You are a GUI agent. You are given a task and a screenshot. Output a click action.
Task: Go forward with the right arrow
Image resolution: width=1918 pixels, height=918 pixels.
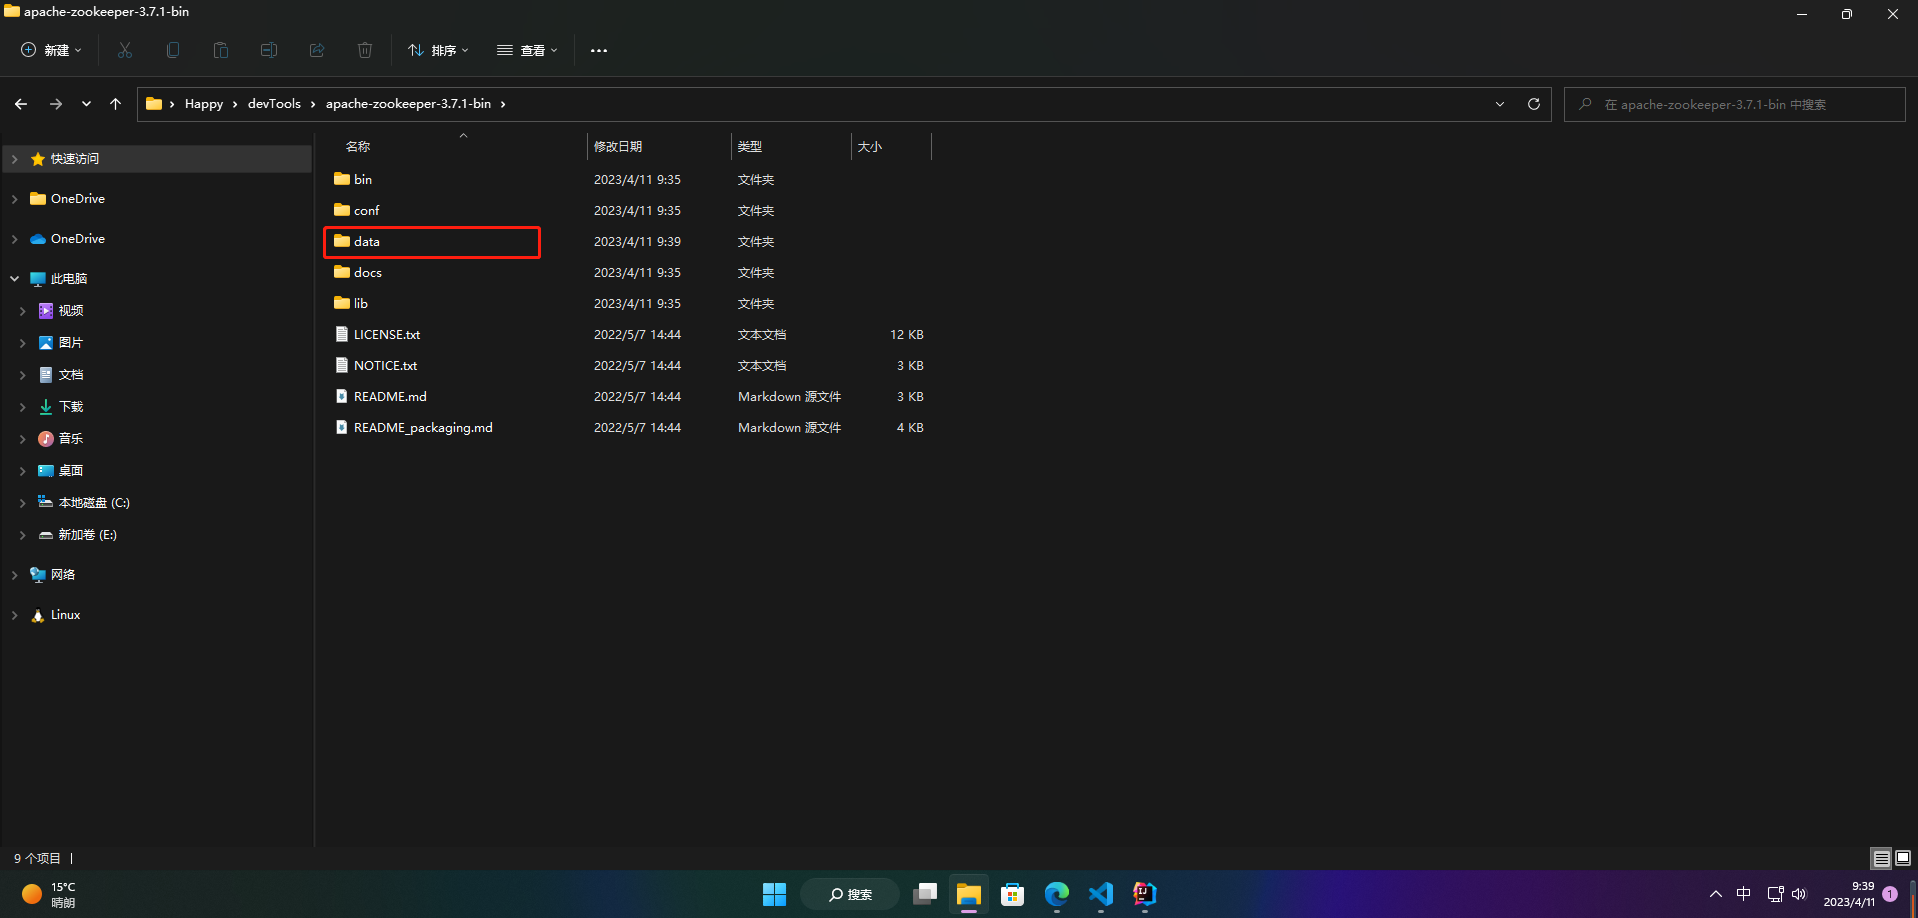56,104
